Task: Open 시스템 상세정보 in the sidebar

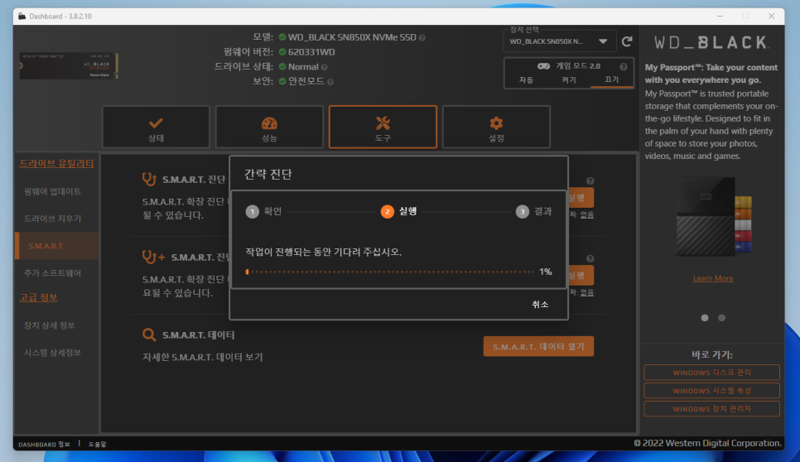Action: coord(53,352)
